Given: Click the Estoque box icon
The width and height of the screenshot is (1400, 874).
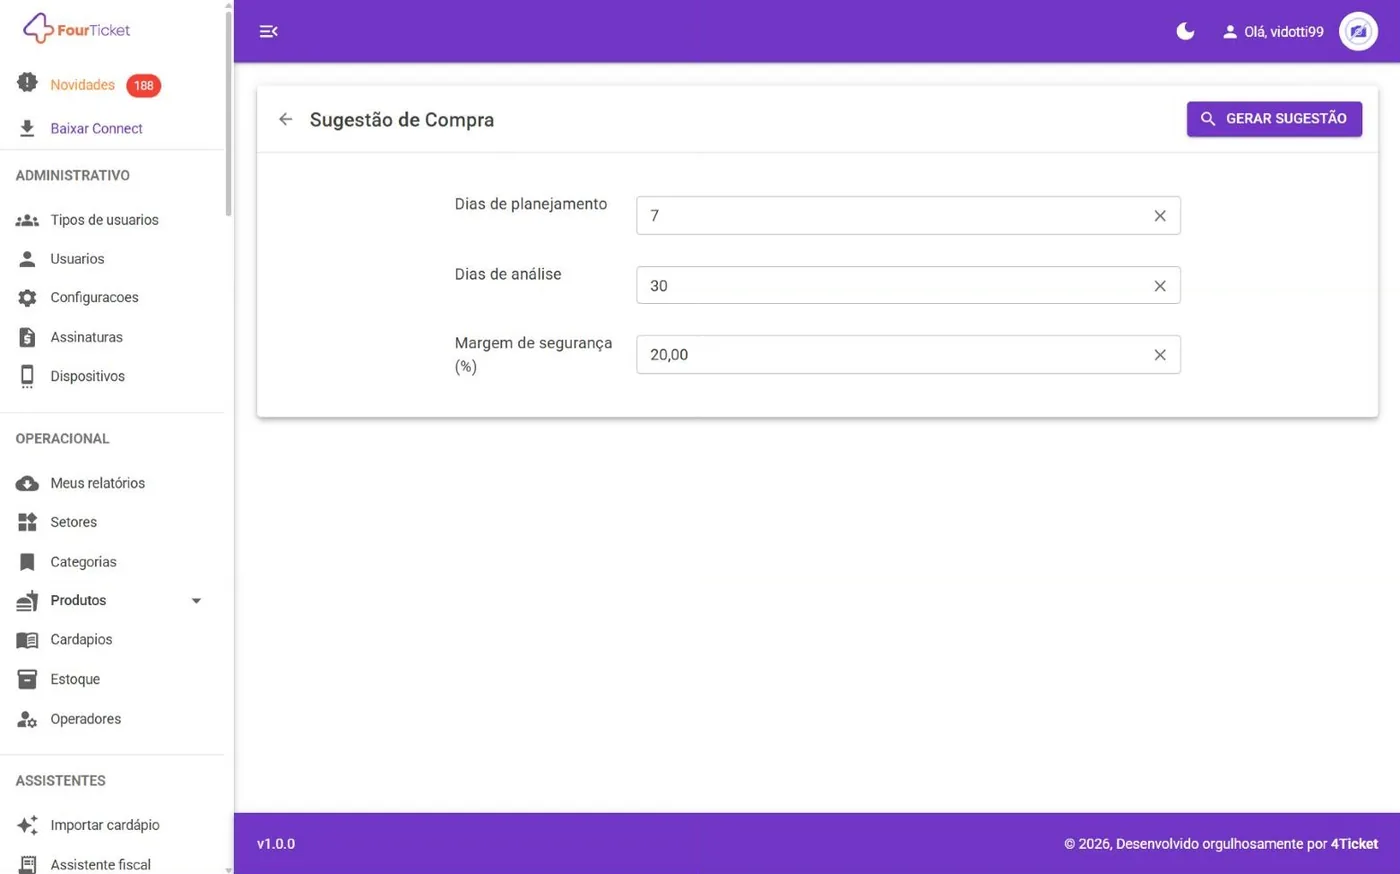Looking at the screenshot, I should (x=27, y=679).
